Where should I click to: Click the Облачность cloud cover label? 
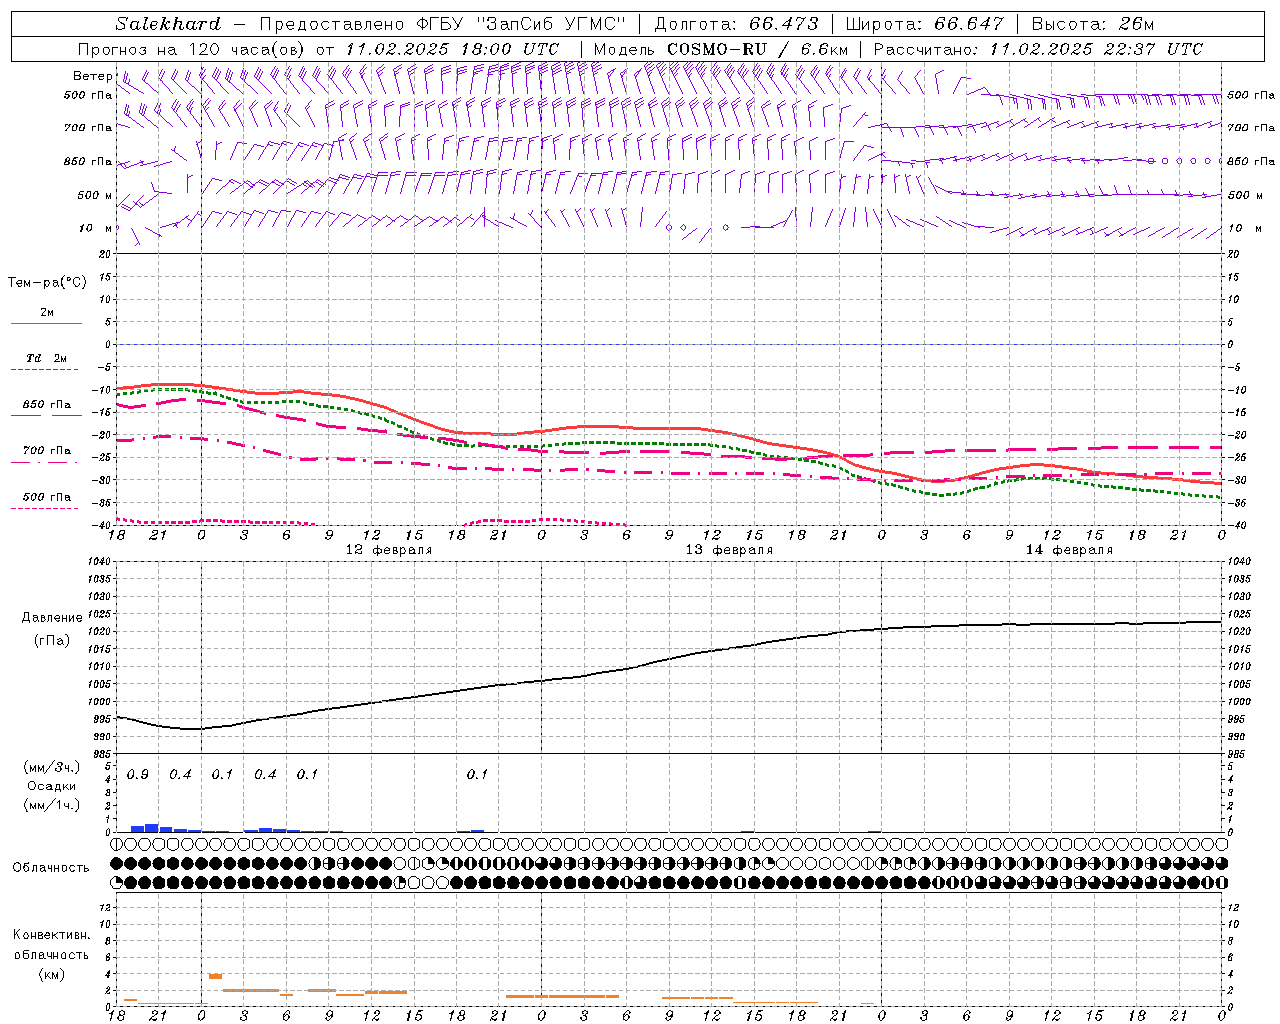(x=51, y=867)
